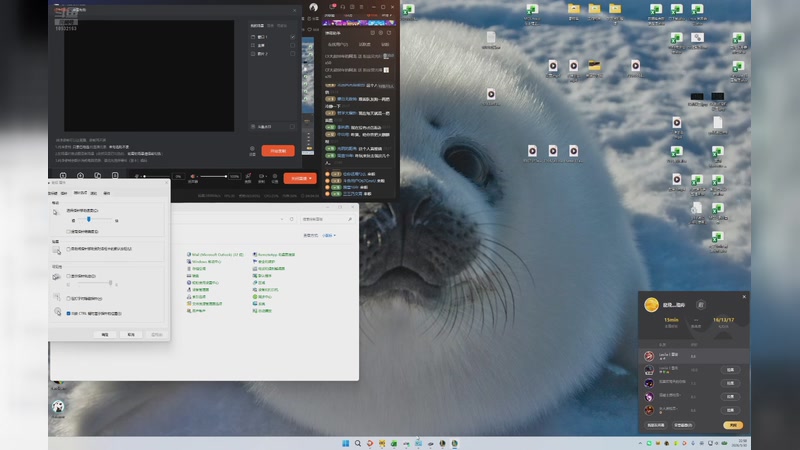800x450 pixels.
Task: Switch to 鼠标键 tab in Mouse Properties
Action: click(53, 193)
